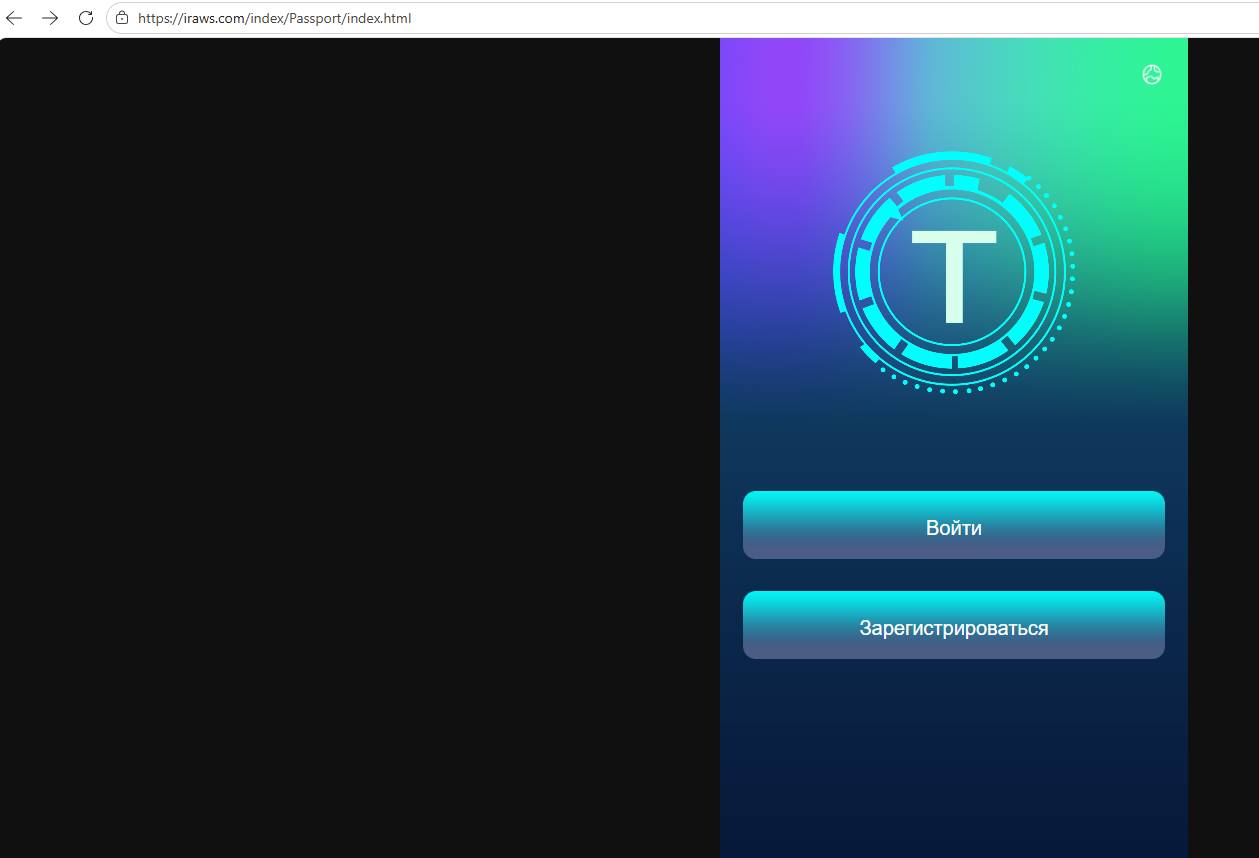The image size is (1259, 858).
Task: Click the browser forward arrow
Action: pyautogui.click(x=50, y=18)
